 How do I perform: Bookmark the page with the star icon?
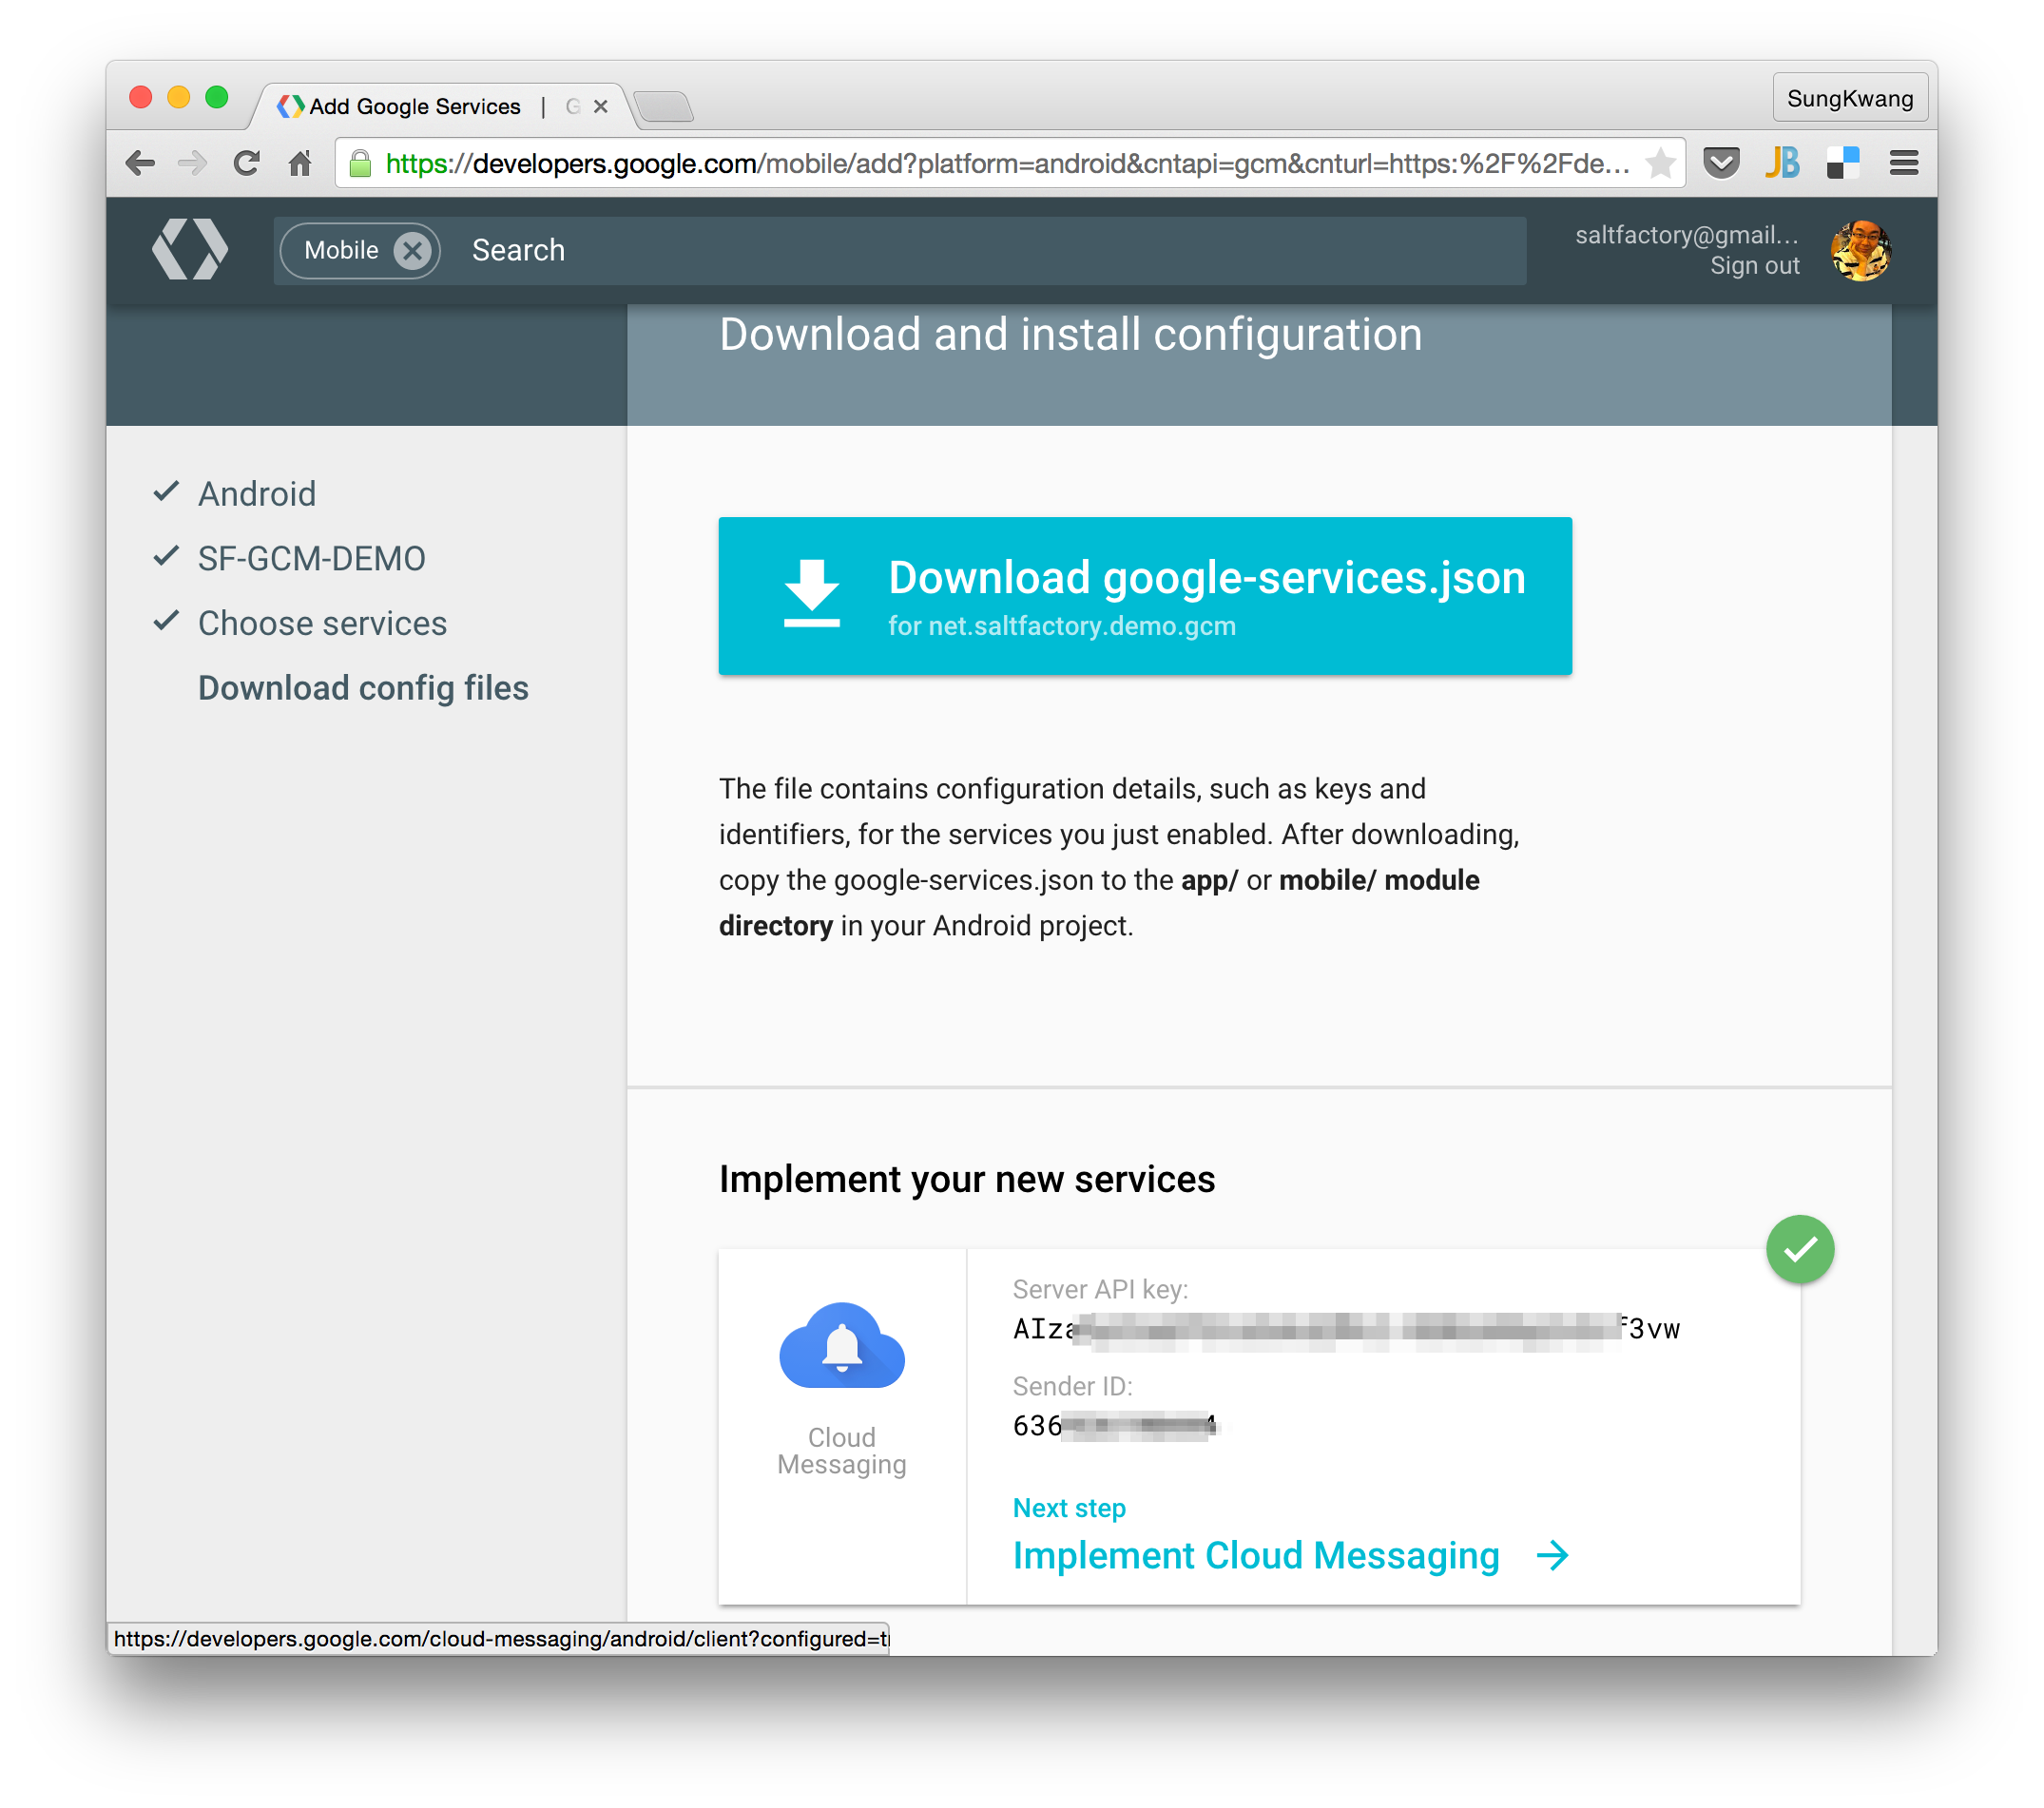(1660, 163)
